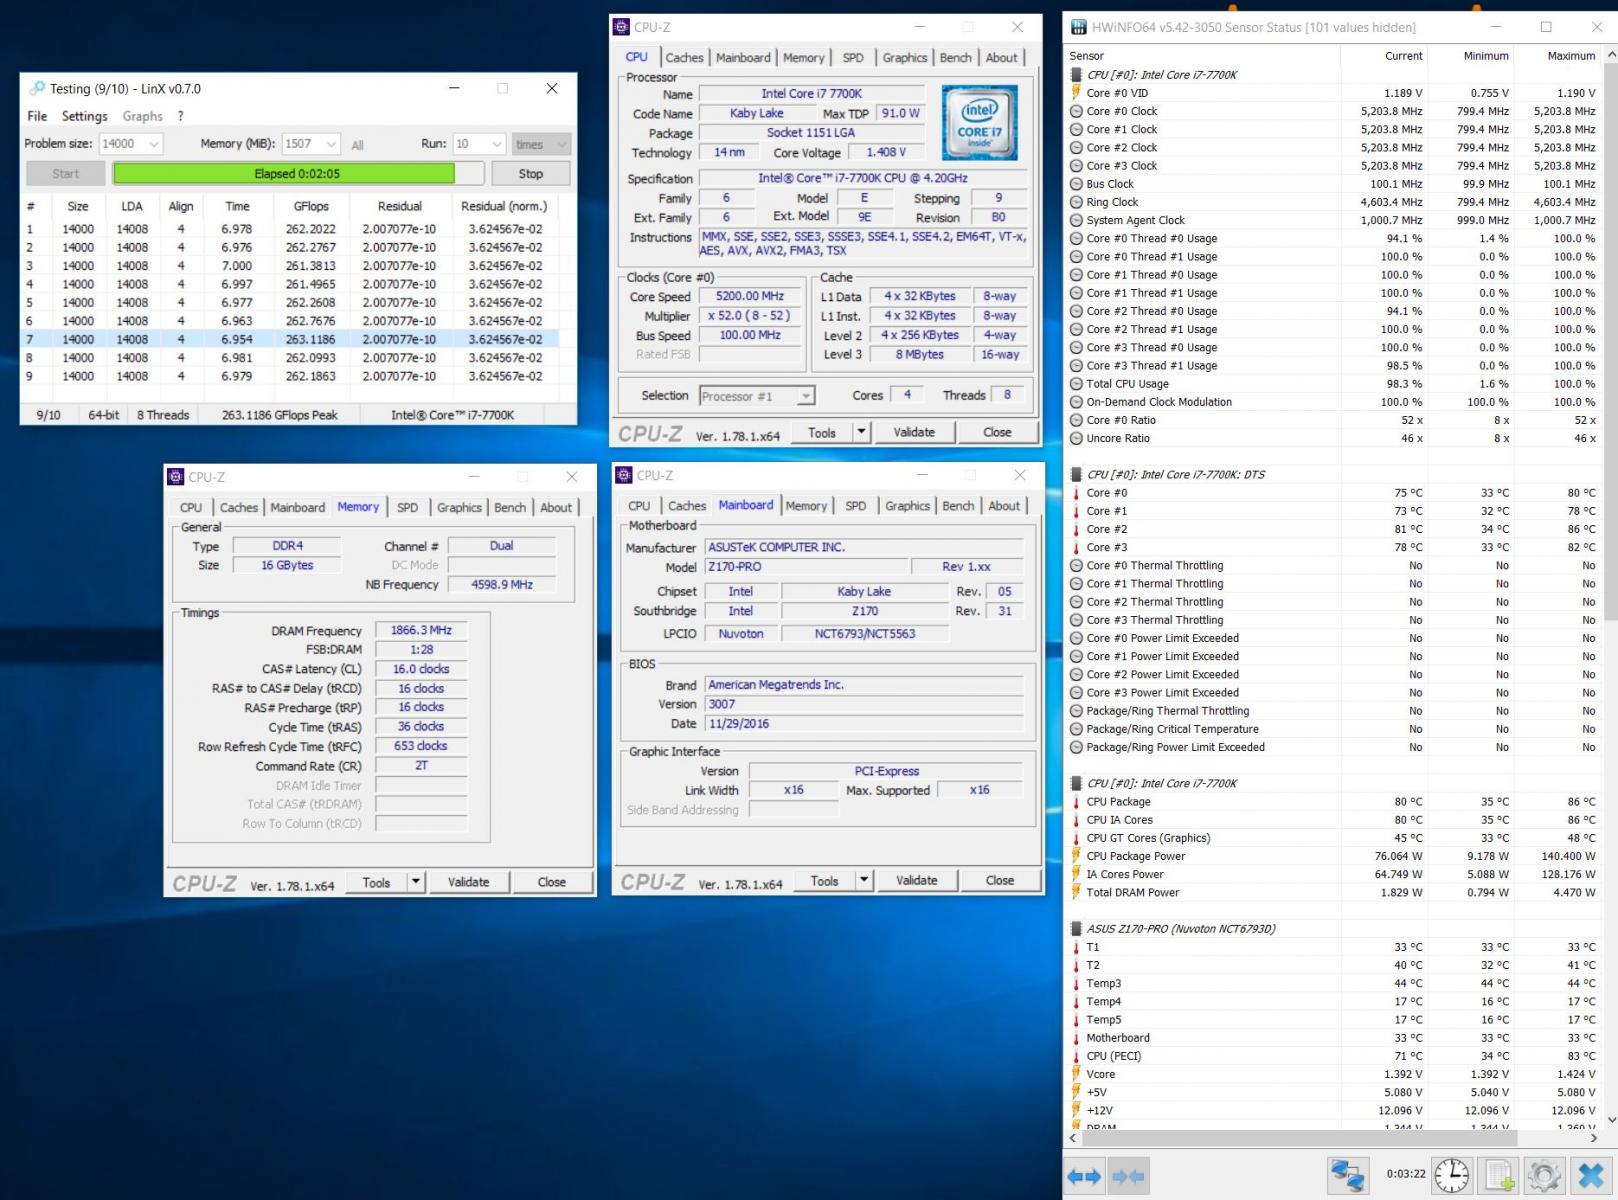
Task: Open HWiNFO sensor settings gear icon
Action: (x=1543, y=1175)
